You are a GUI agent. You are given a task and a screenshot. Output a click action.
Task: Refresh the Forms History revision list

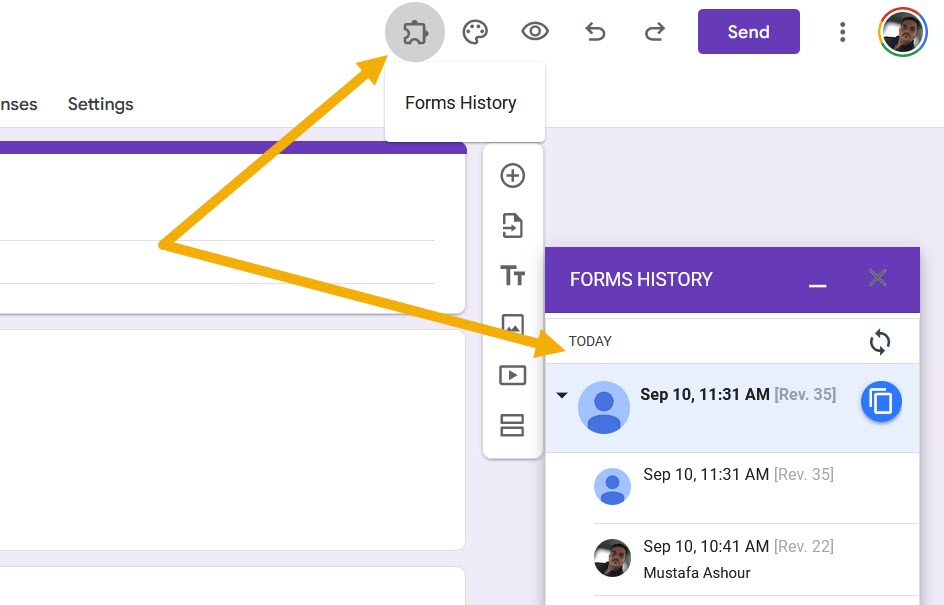[880, 341]
